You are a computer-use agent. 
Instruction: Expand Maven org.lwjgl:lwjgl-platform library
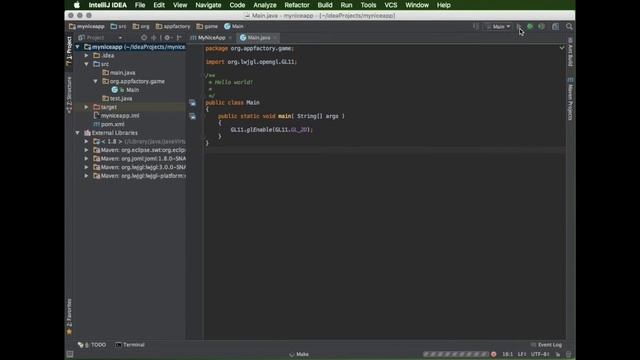click(x=86, y=176)
